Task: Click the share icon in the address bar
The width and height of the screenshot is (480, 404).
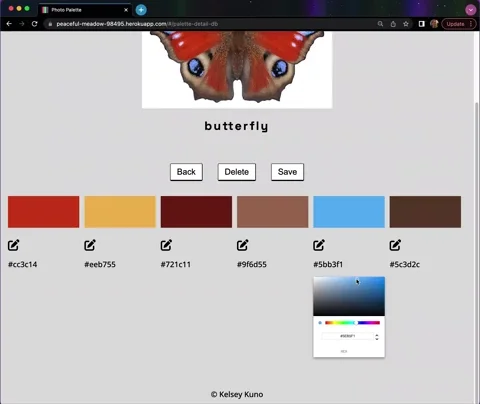Action: [393, 24]
